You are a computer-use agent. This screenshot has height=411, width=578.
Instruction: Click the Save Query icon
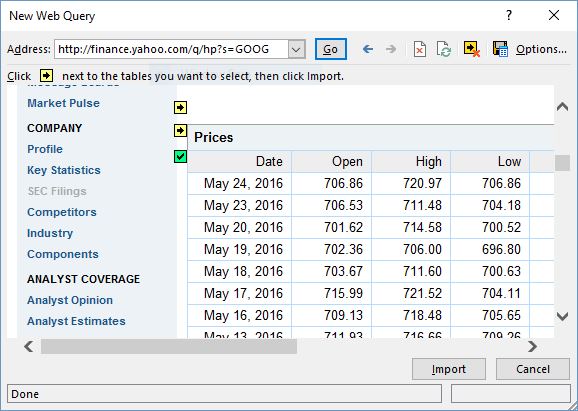[x=500, y=49]
